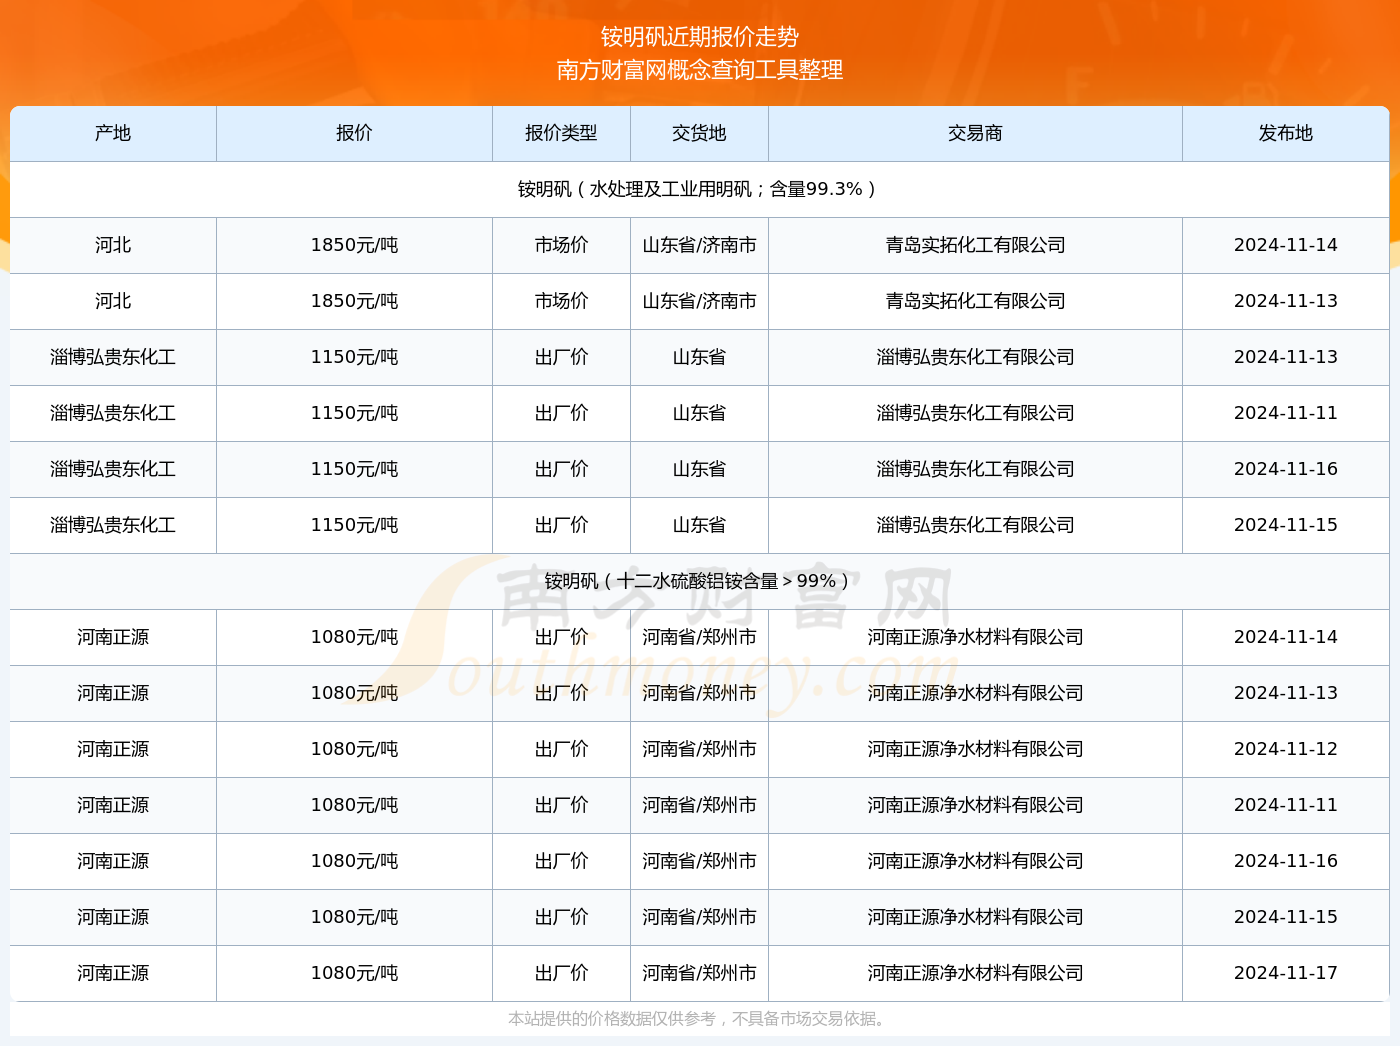This screenshot has width=1400, height=1046.
Task: Click date 2024-11-15 in the 淄博弘贵东化工 row
Action: 1286,525
